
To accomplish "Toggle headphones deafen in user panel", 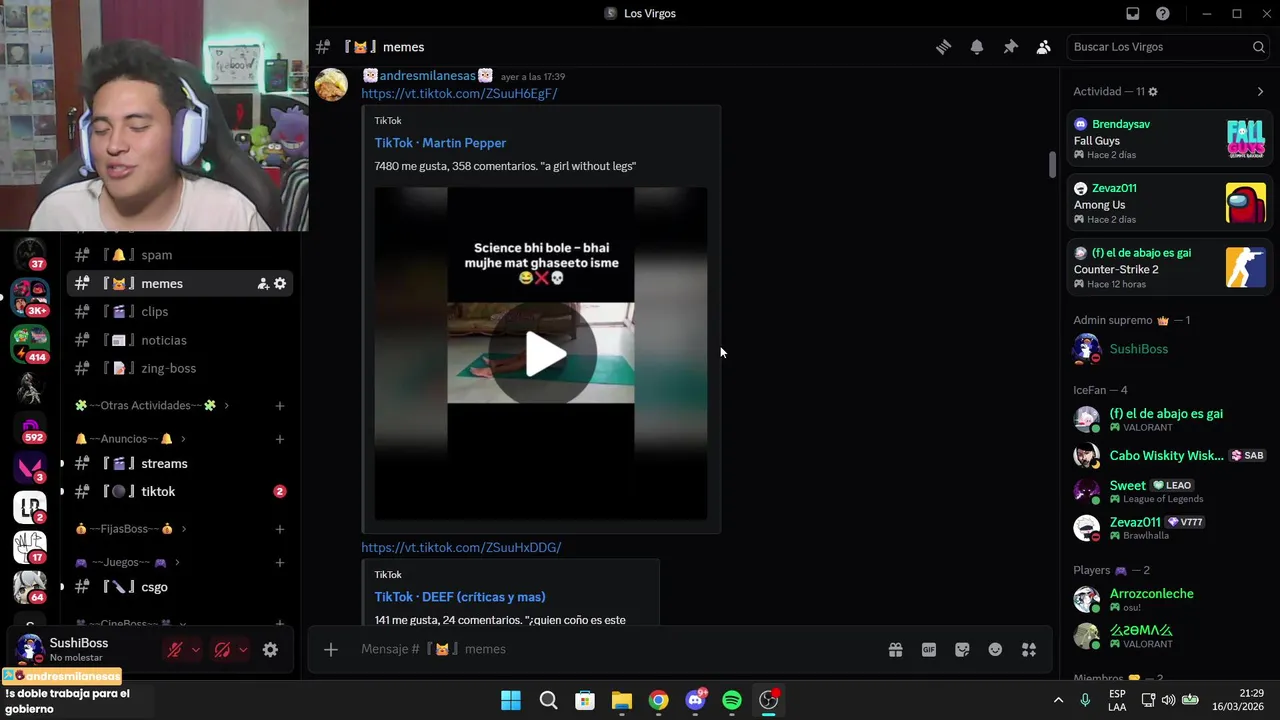I will tap(222, 650).
